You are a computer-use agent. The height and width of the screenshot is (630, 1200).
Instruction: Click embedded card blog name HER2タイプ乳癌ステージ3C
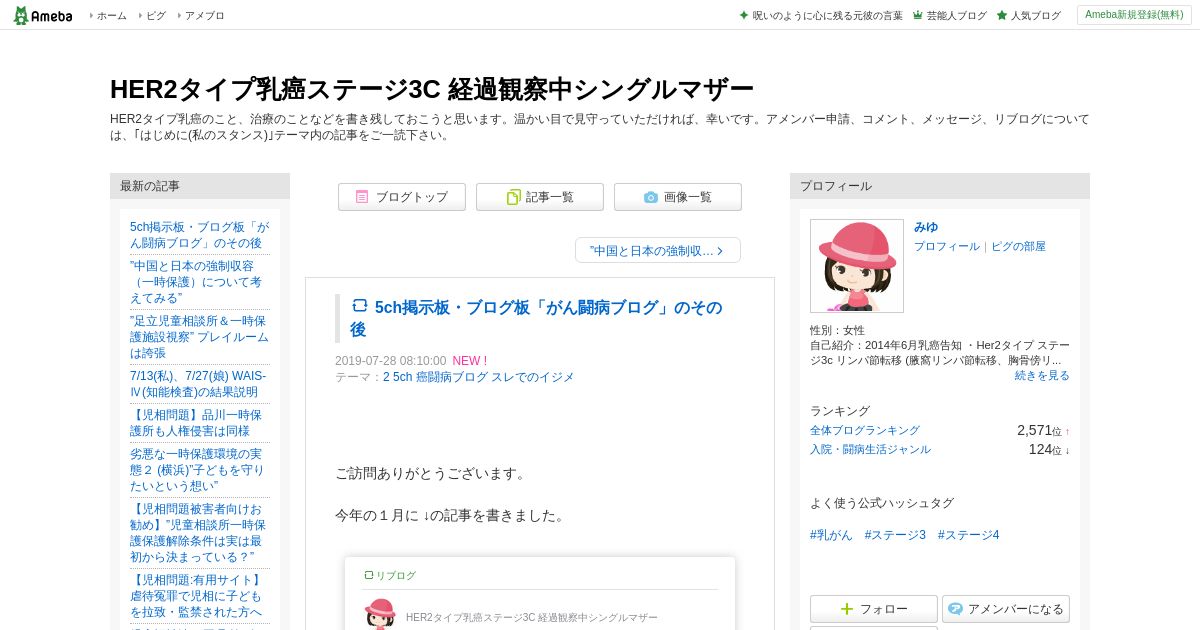click(532, 618)
